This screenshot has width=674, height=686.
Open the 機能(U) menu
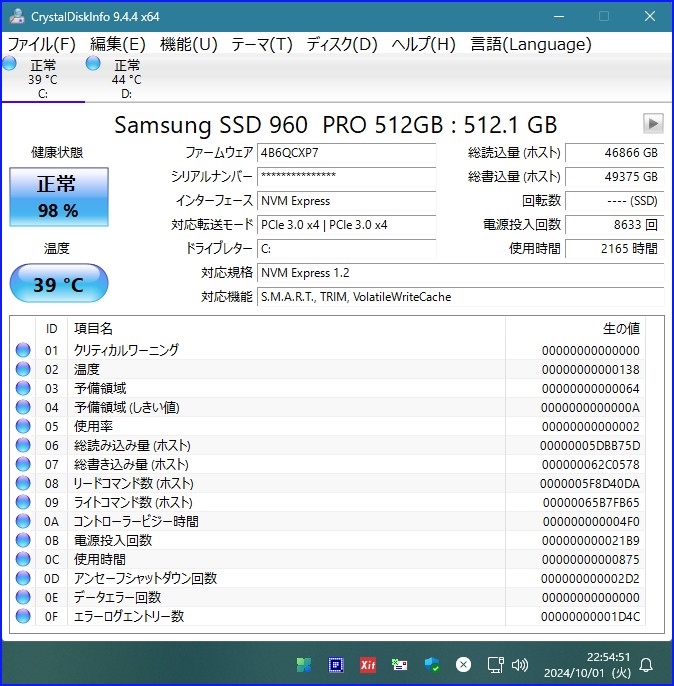(189, 44)
